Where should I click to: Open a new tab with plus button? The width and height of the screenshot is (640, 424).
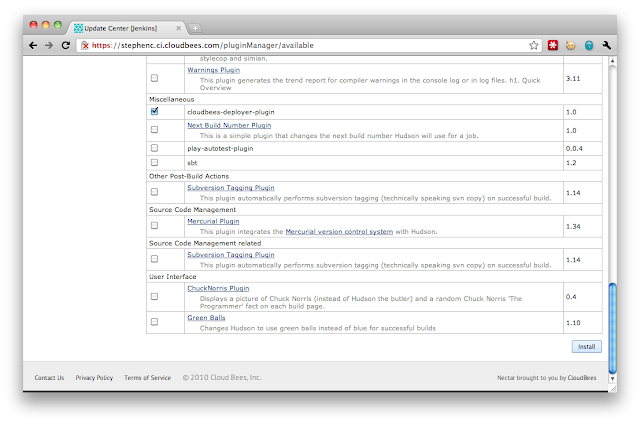(x=194, y=27)
